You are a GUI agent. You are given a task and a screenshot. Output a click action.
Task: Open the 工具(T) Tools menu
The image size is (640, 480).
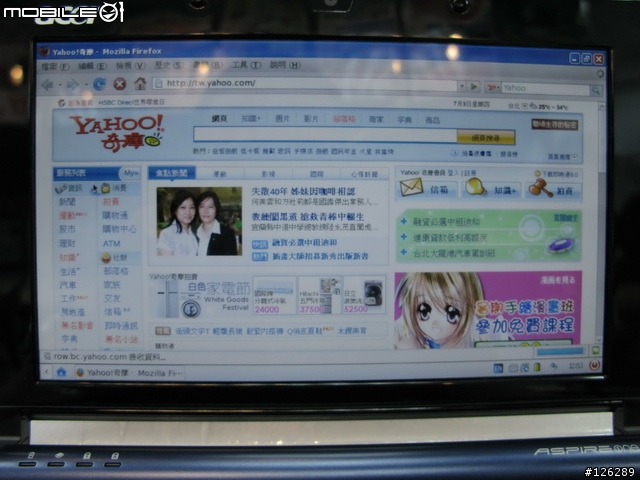246,65
